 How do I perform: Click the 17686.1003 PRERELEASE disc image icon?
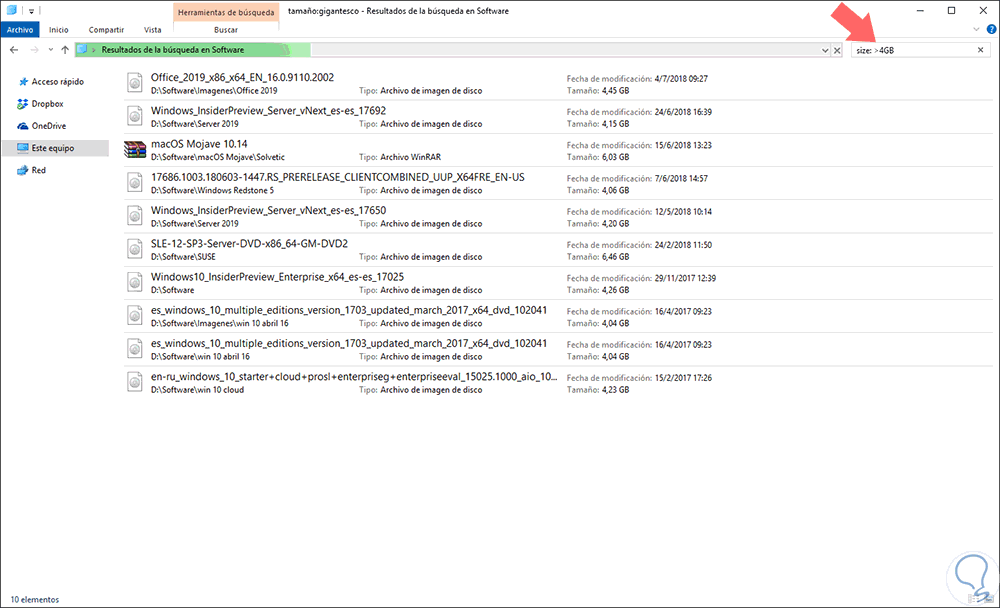pyautogui.click(x=135, y=183)
